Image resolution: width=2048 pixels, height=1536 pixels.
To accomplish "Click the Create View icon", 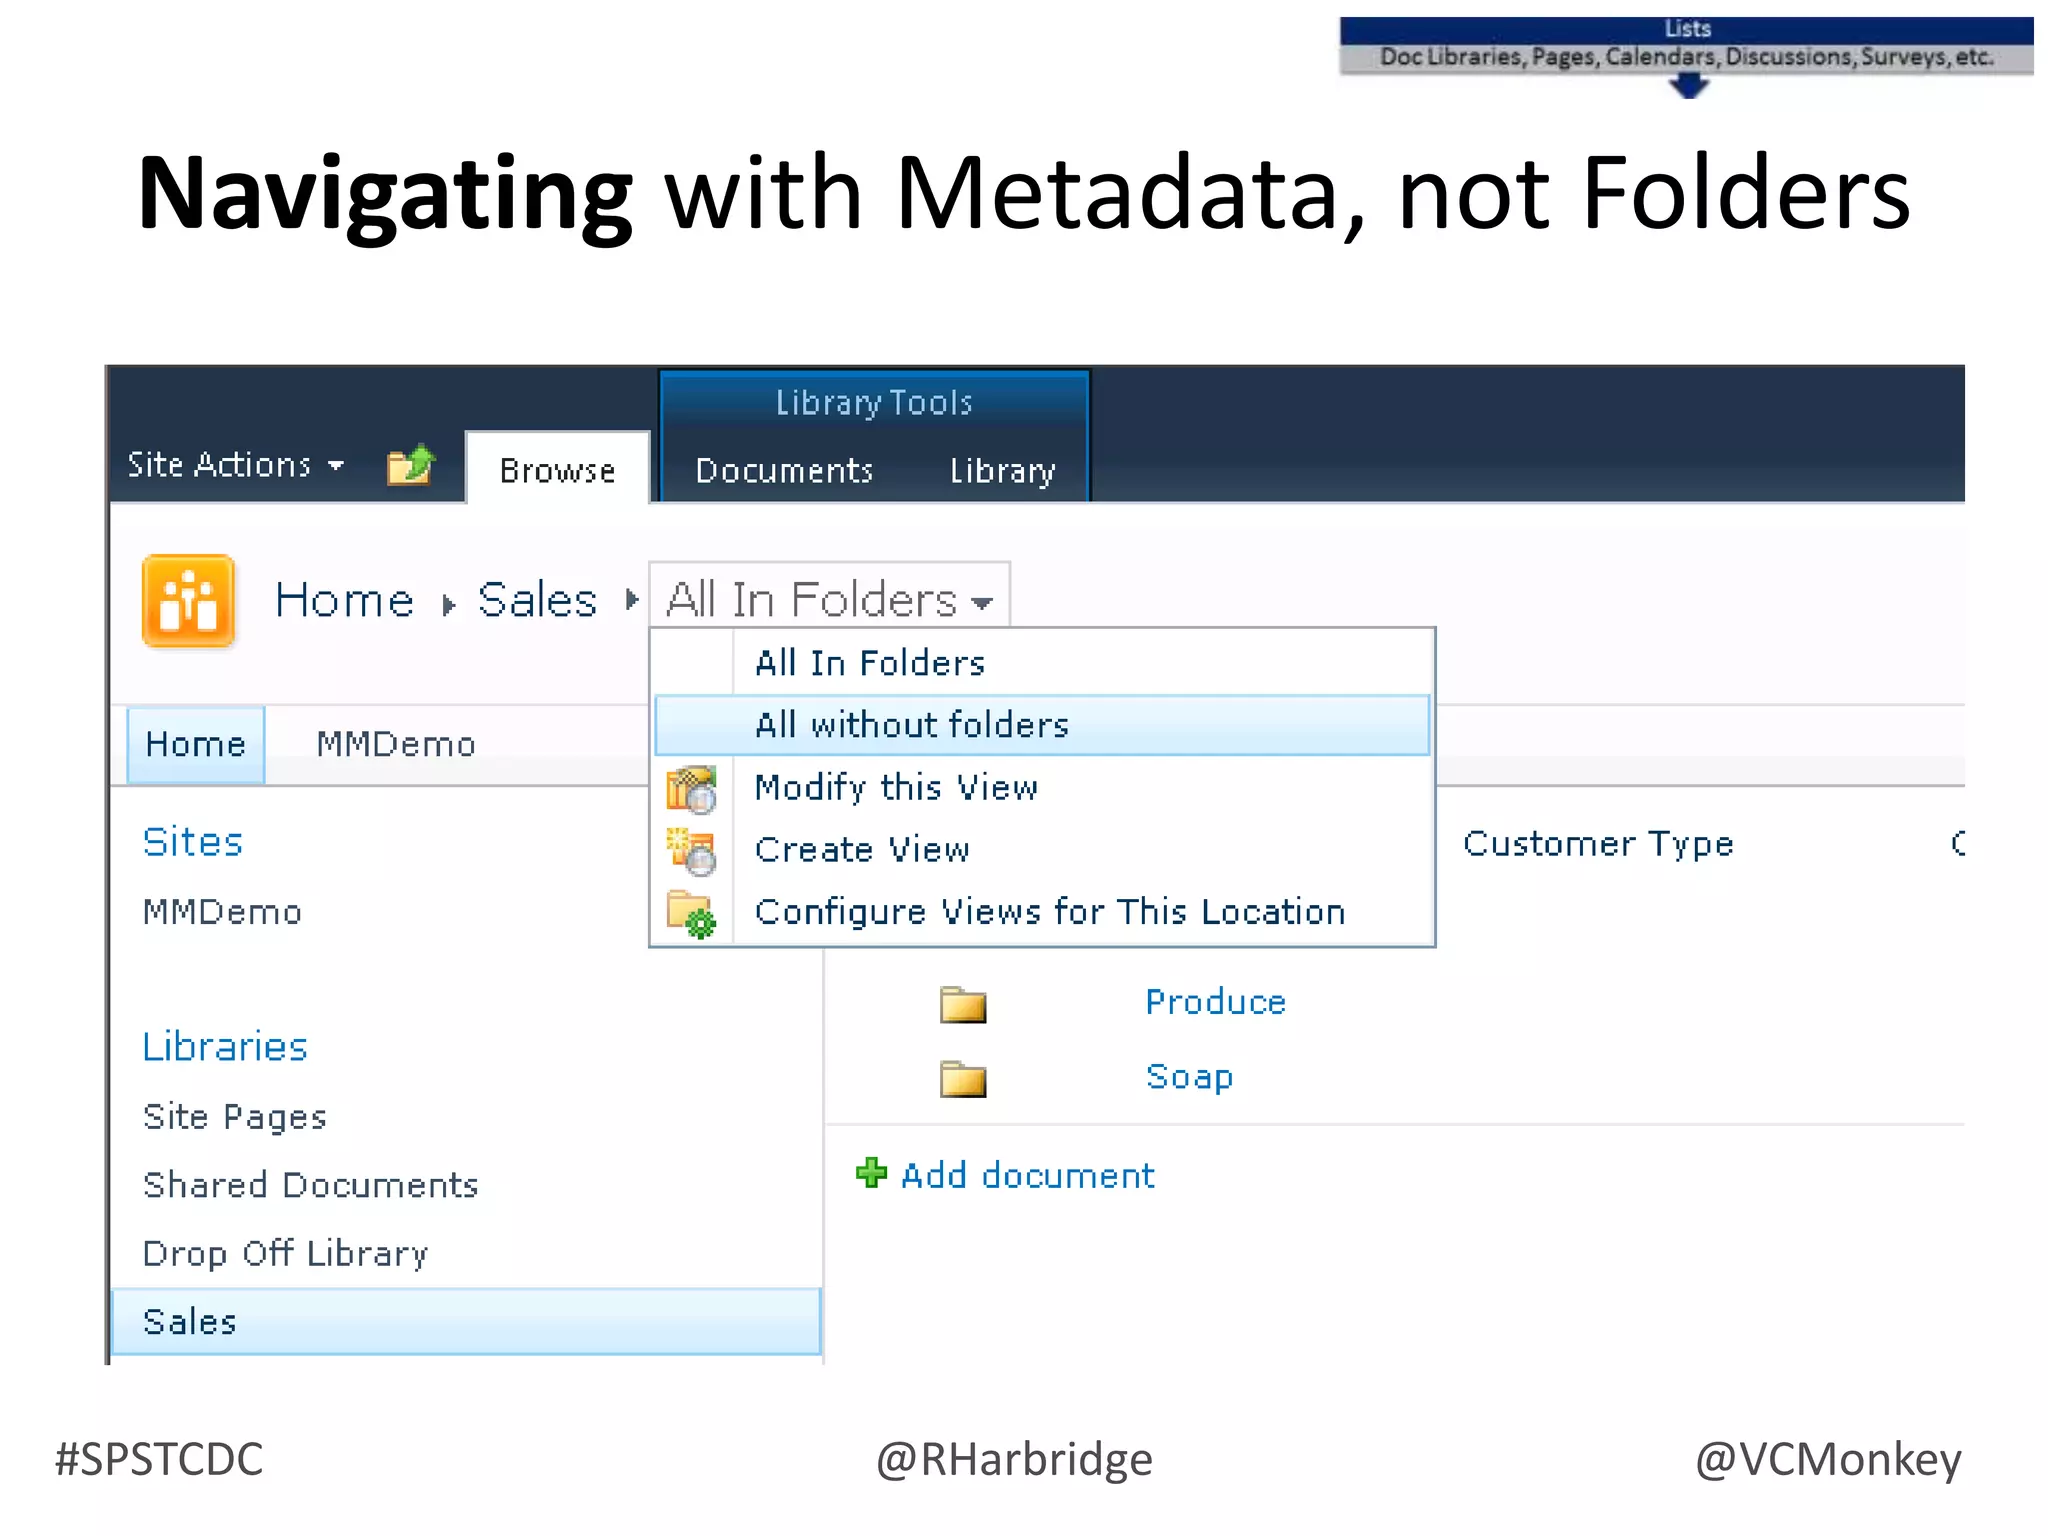I will click(x=691, y=851).
